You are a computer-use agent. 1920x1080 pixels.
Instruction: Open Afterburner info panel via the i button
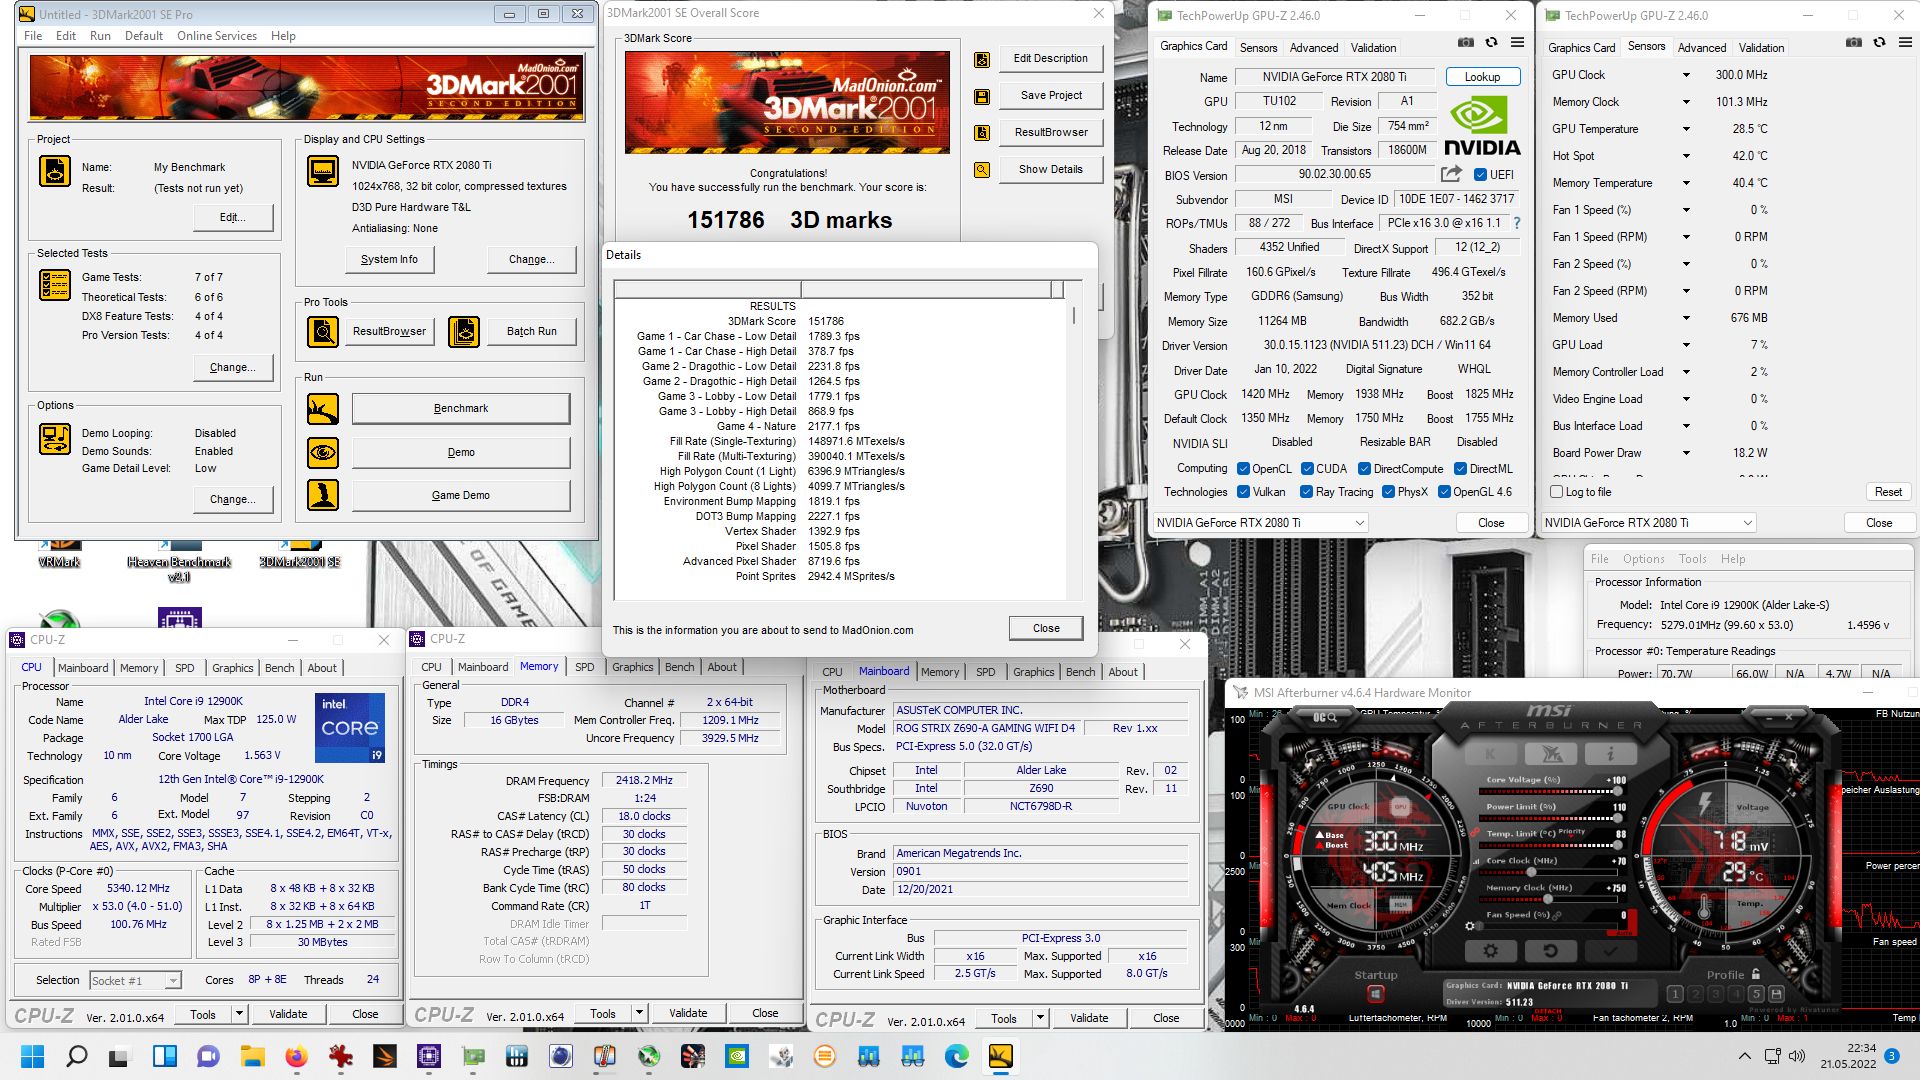pos(1610,754)
